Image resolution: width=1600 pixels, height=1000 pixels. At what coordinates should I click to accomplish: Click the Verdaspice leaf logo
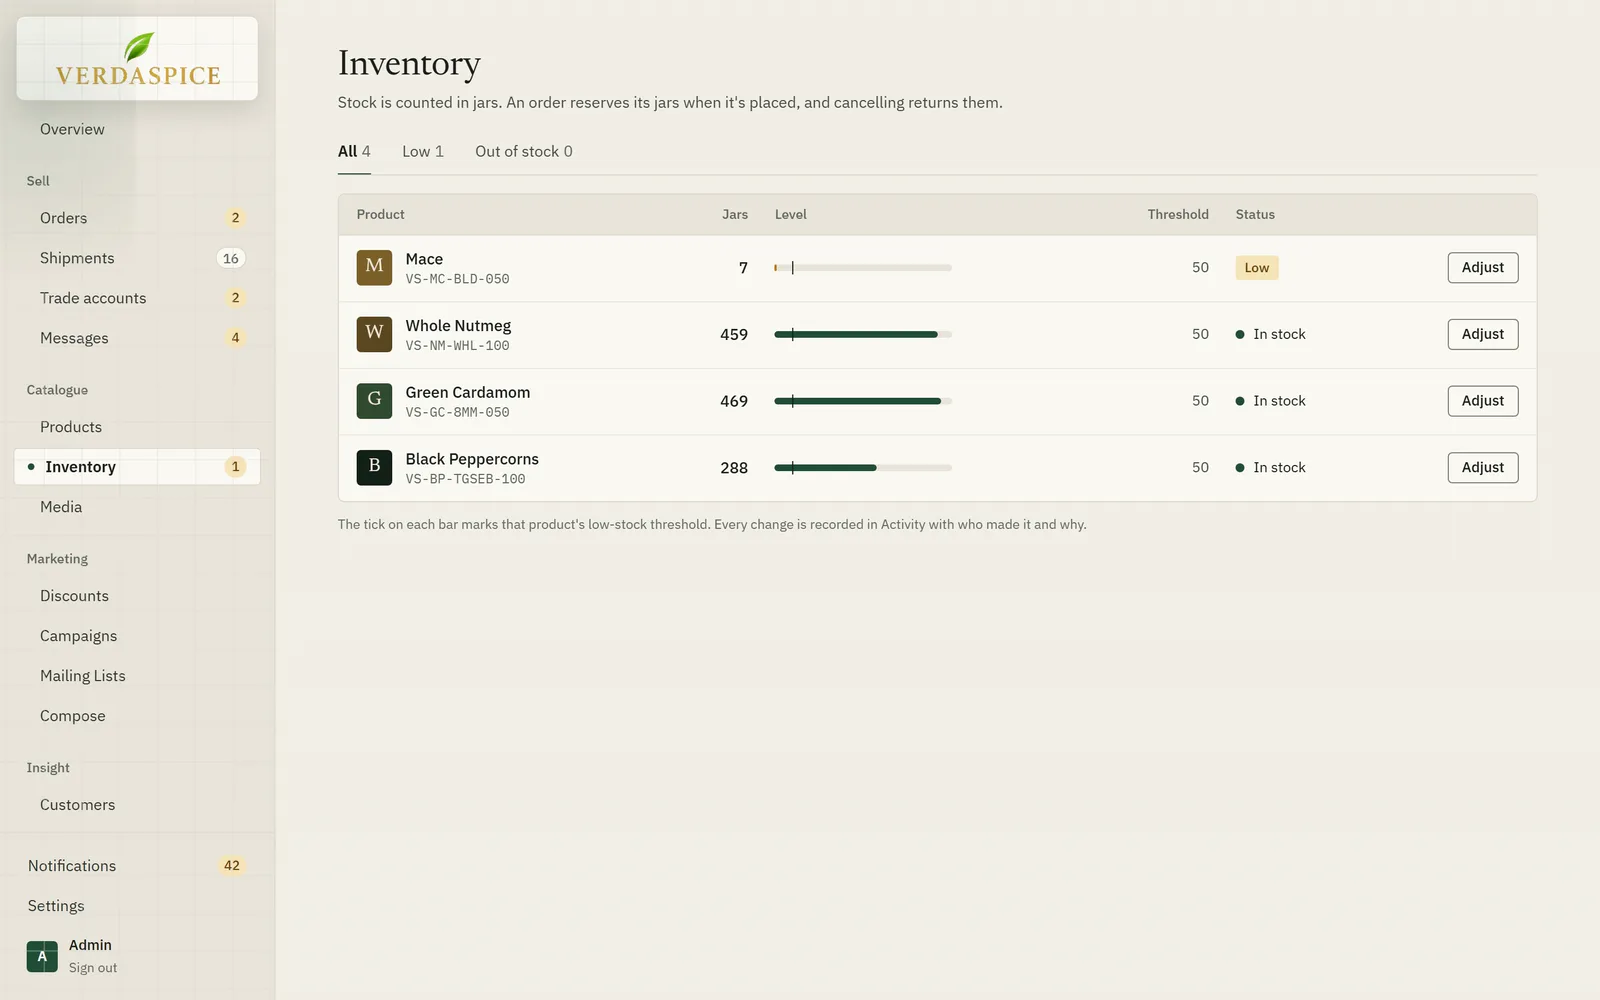coord(138,58)
